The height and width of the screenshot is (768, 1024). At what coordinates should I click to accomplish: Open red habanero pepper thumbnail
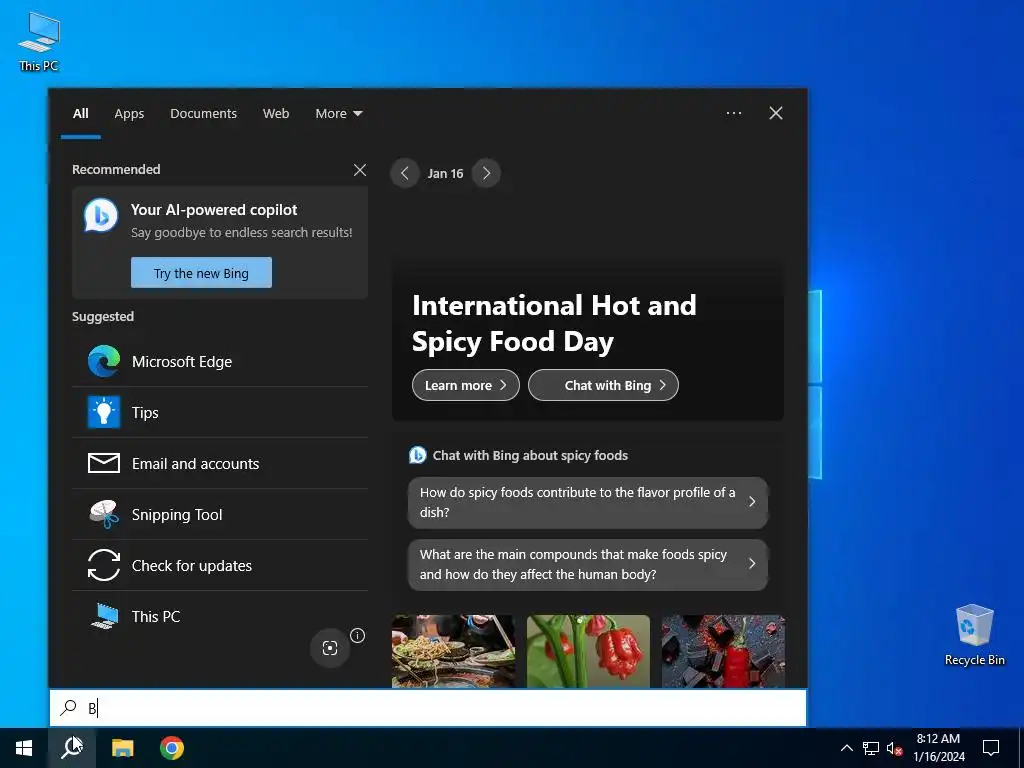click(x=588, y=651)
